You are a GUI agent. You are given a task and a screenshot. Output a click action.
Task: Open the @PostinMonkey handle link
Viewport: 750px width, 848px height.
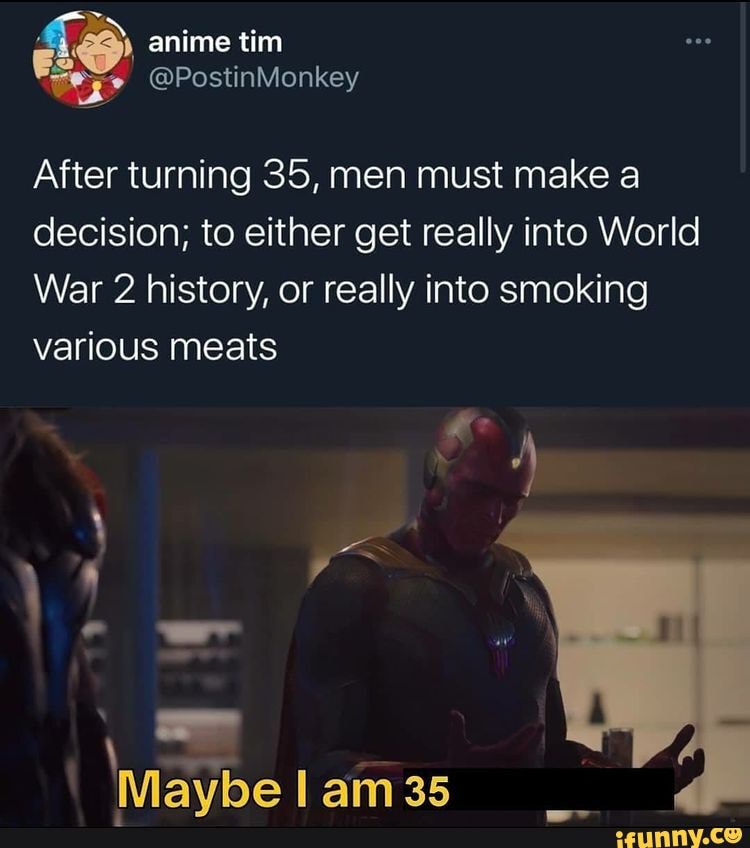[253, 78]
